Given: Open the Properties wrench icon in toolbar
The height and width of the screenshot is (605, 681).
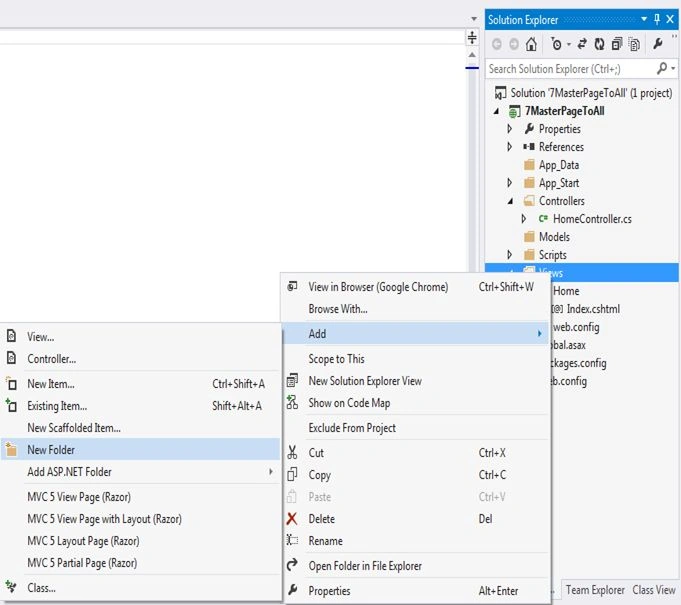Looking at the screenshot, I should 658,44.
